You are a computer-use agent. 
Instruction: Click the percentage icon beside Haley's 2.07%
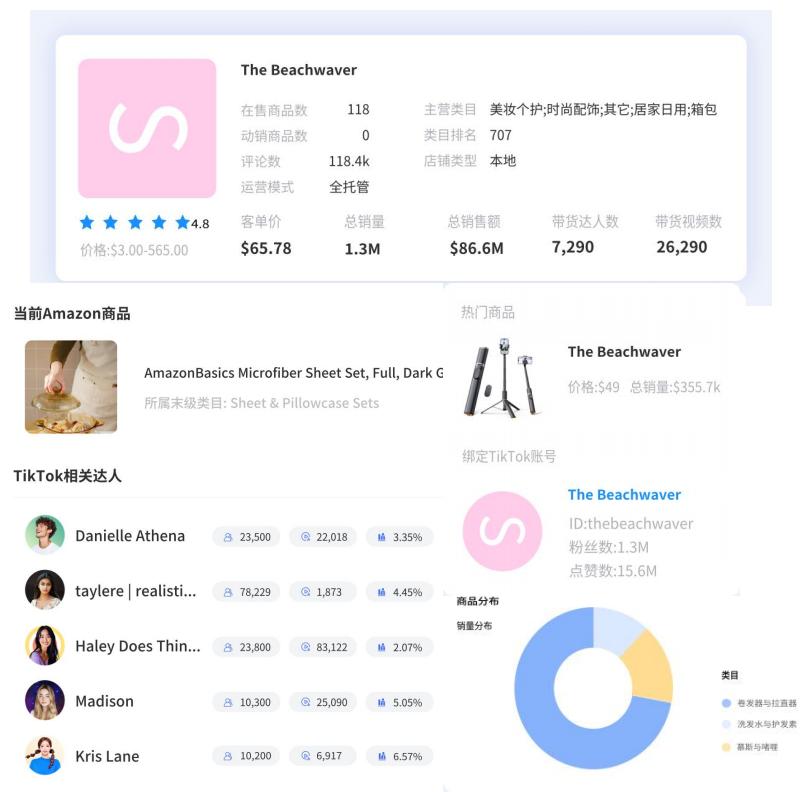(x=379, y=647)
